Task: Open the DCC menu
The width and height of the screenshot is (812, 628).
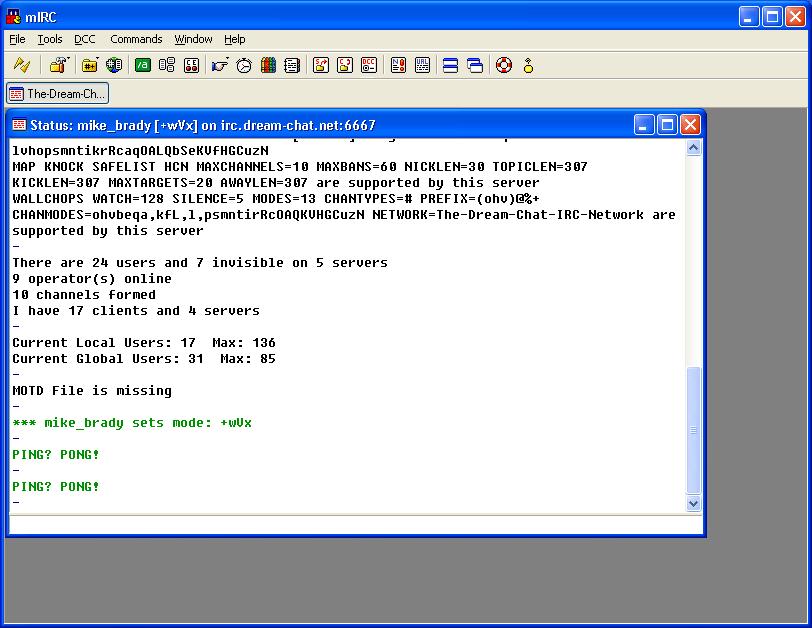Action: tap(84, 39)
